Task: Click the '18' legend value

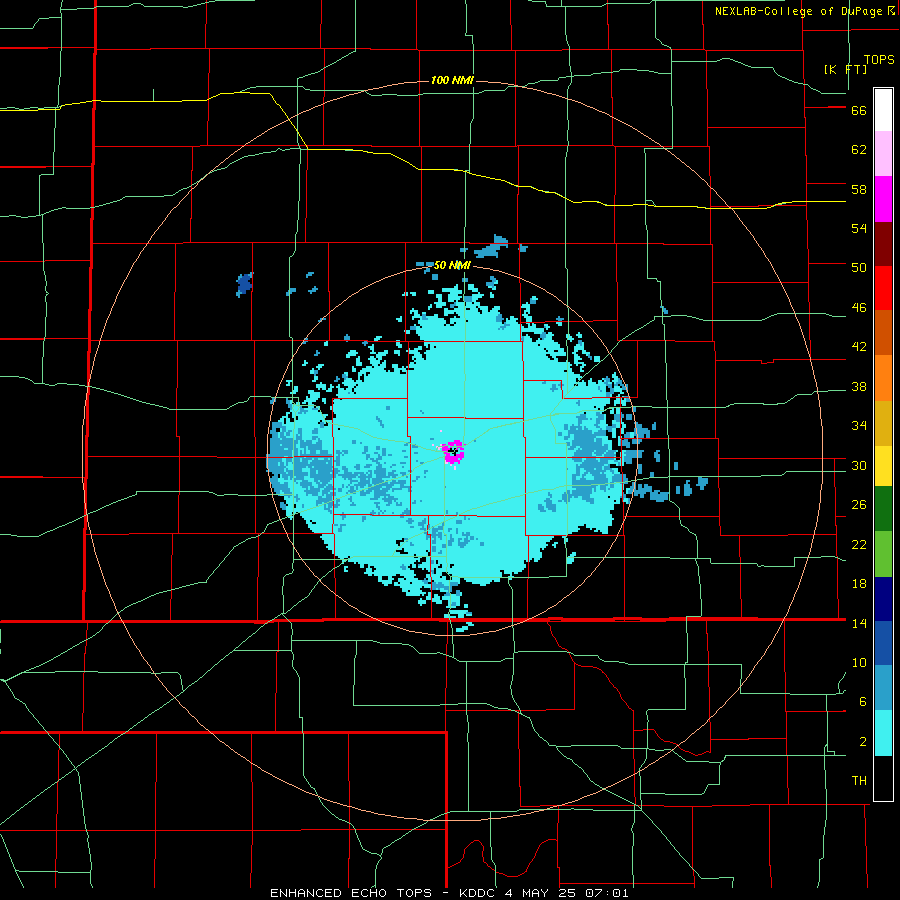Action: [x=859, y=584]
